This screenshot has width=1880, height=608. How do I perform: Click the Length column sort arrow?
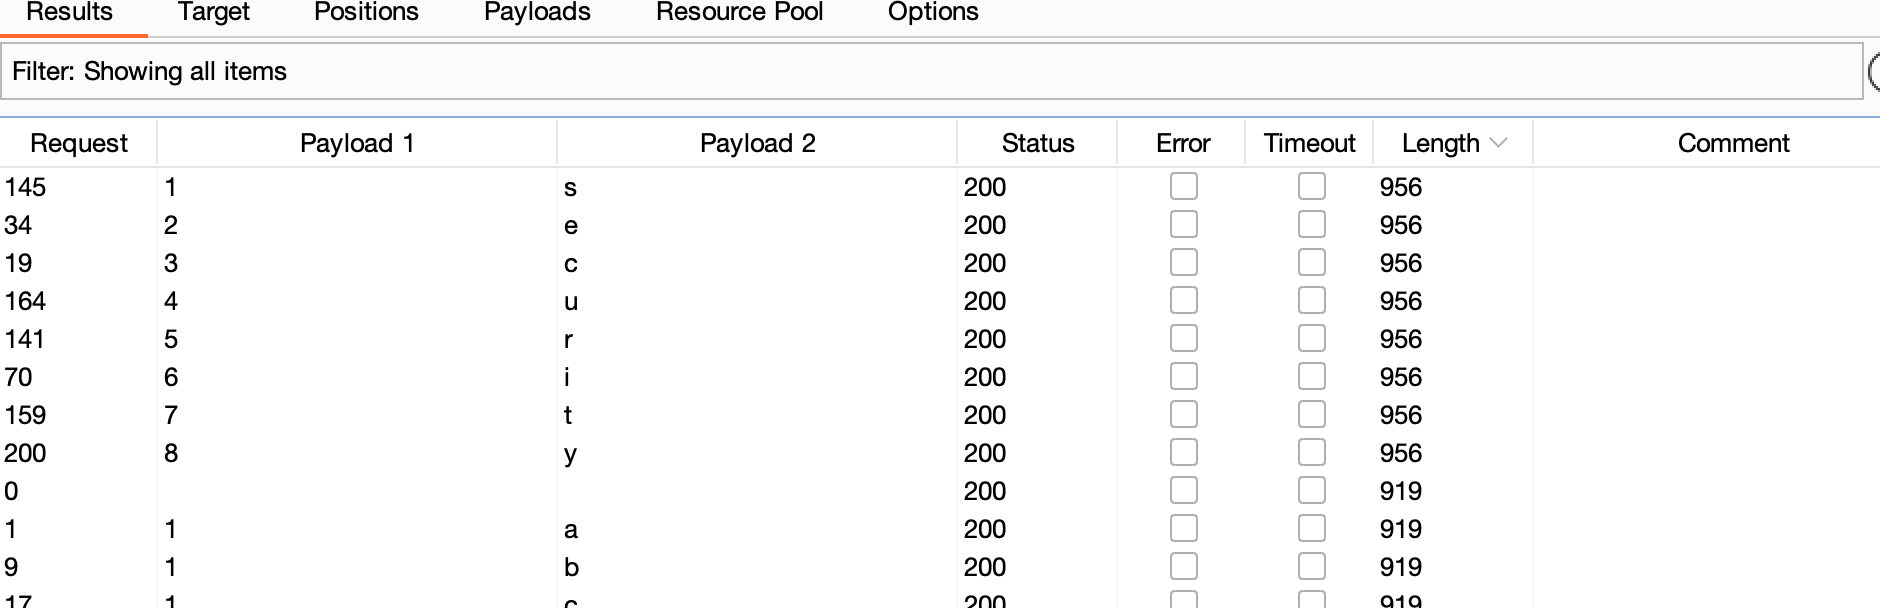(1498, 143)
